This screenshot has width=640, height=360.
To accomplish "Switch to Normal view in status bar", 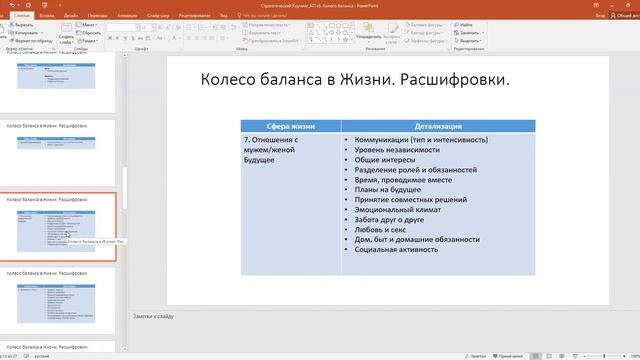I will (x=536, y=356).
